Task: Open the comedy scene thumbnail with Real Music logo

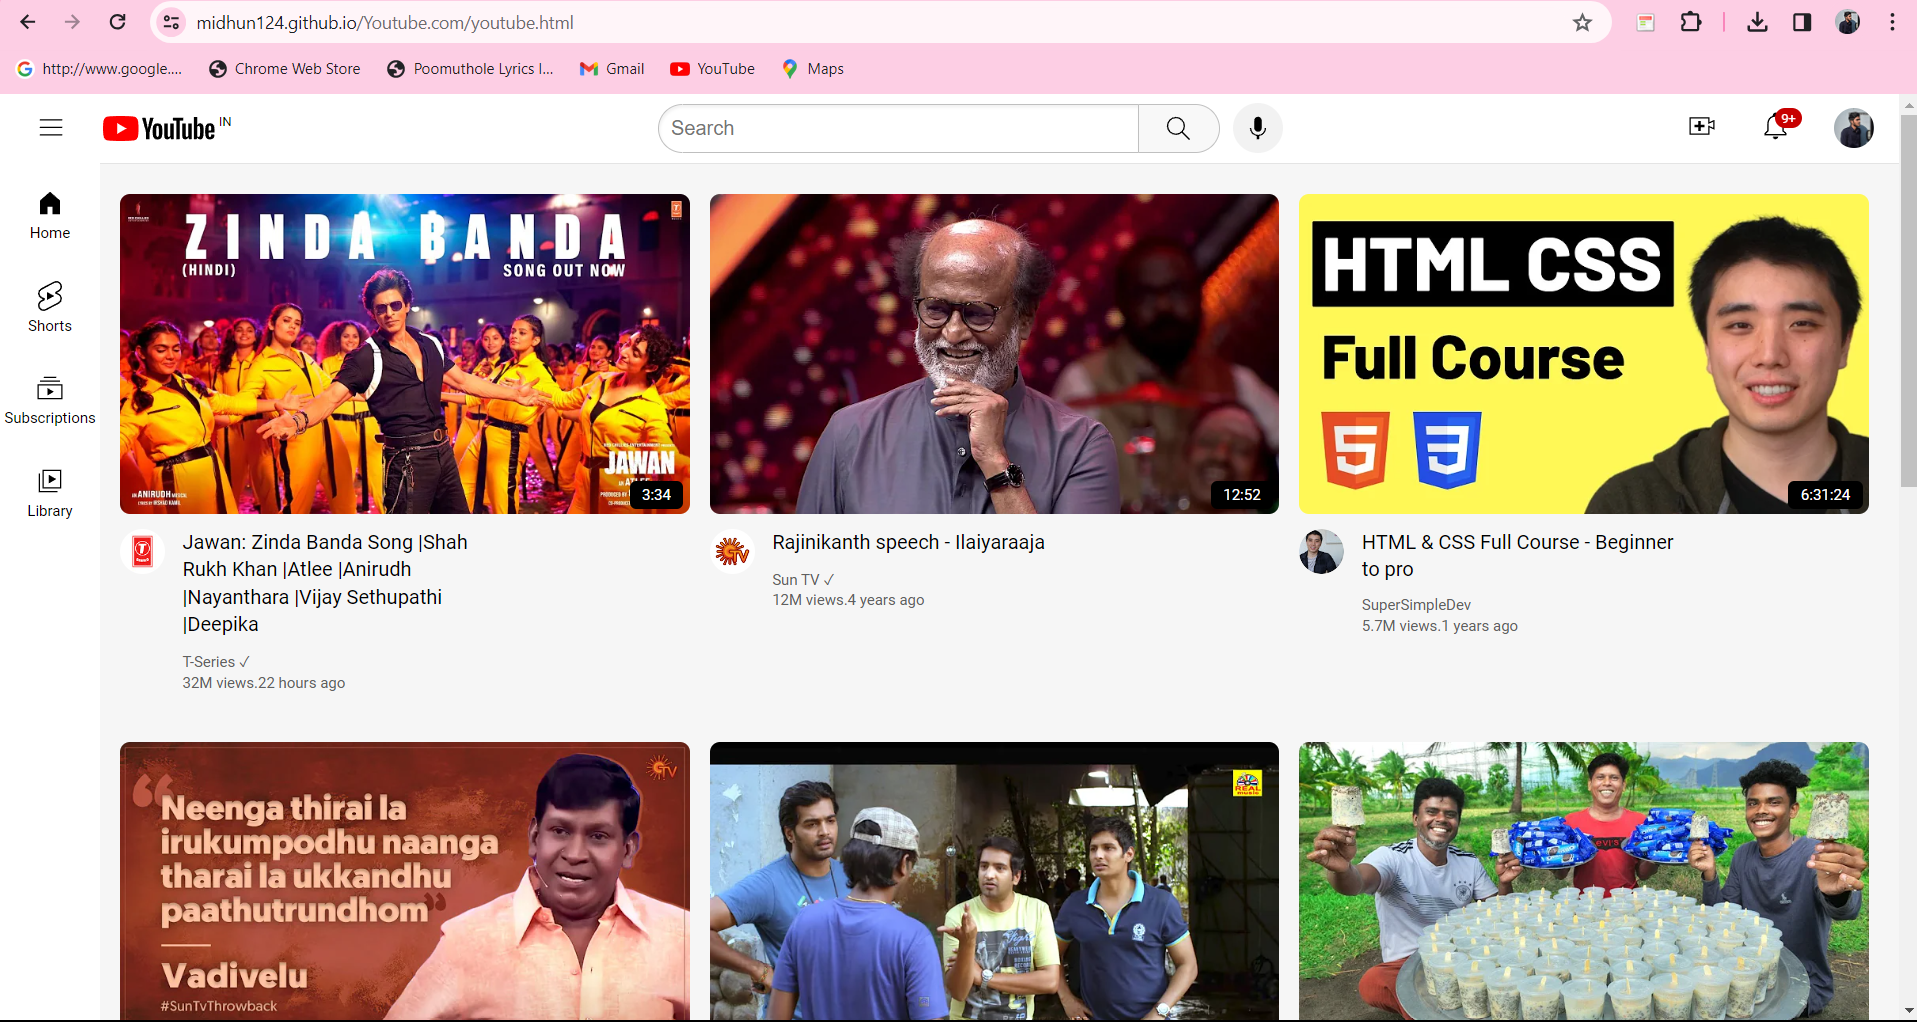Action: (x=994, y=881)
